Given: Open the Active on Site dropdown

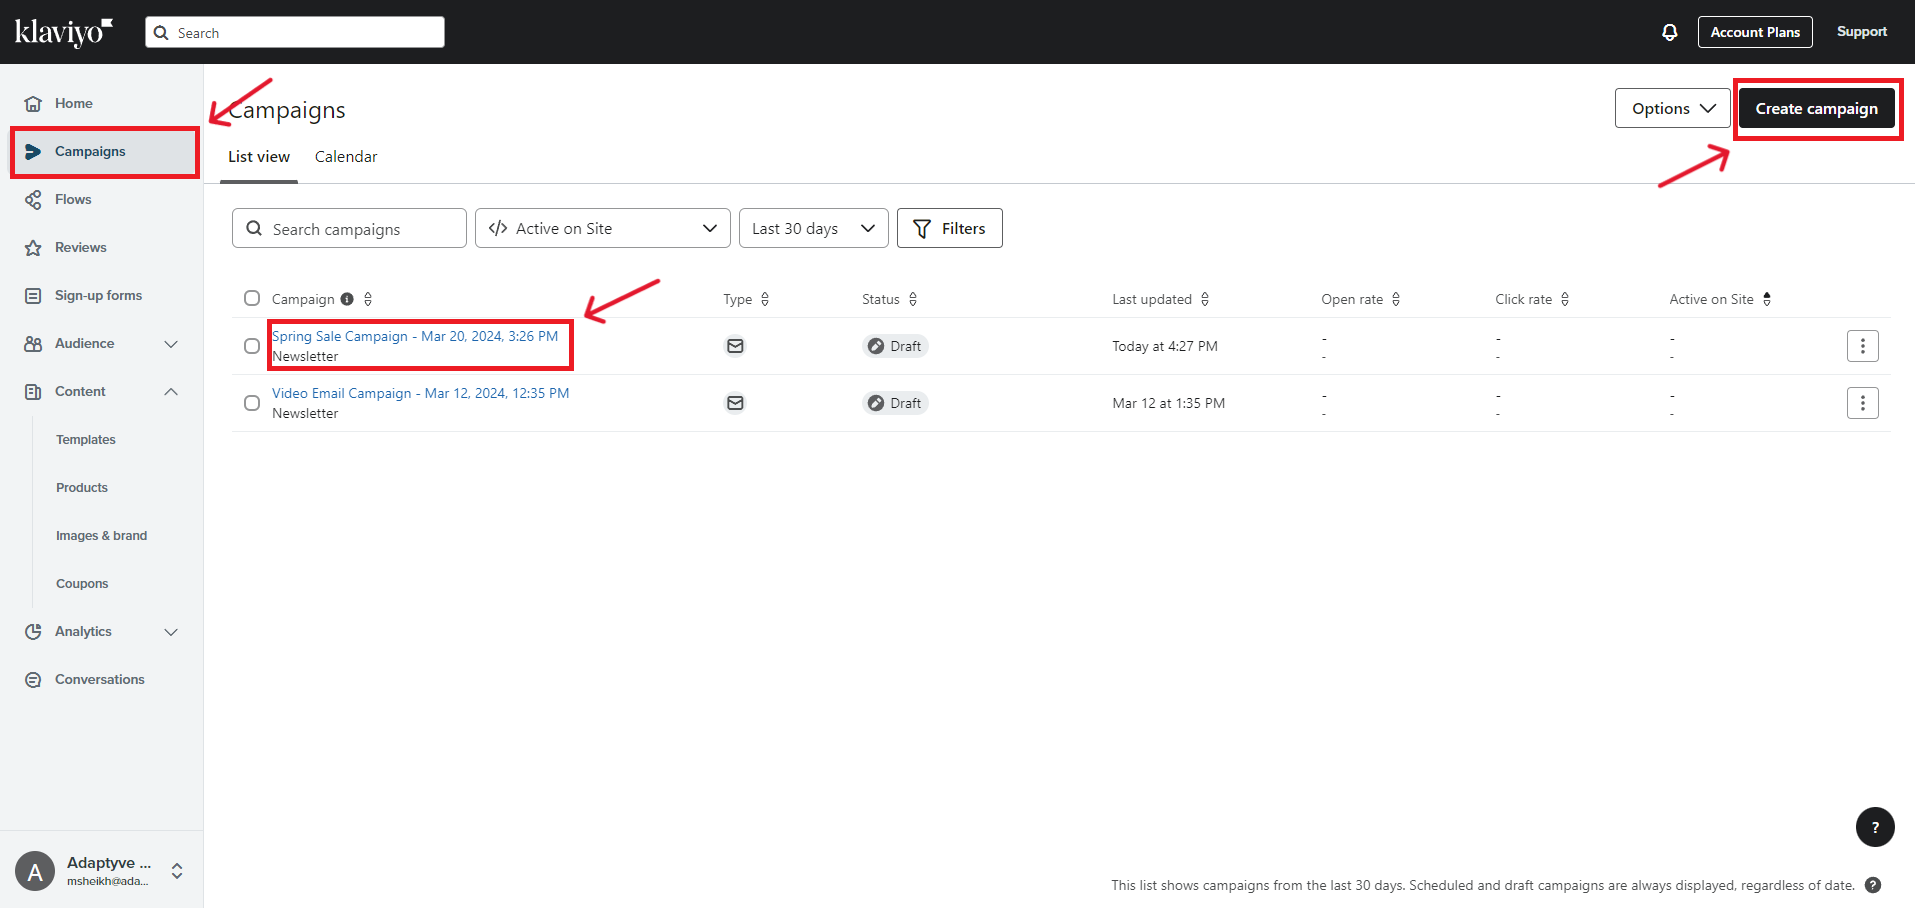Looking at the screenshot, I should coord(602,228).
